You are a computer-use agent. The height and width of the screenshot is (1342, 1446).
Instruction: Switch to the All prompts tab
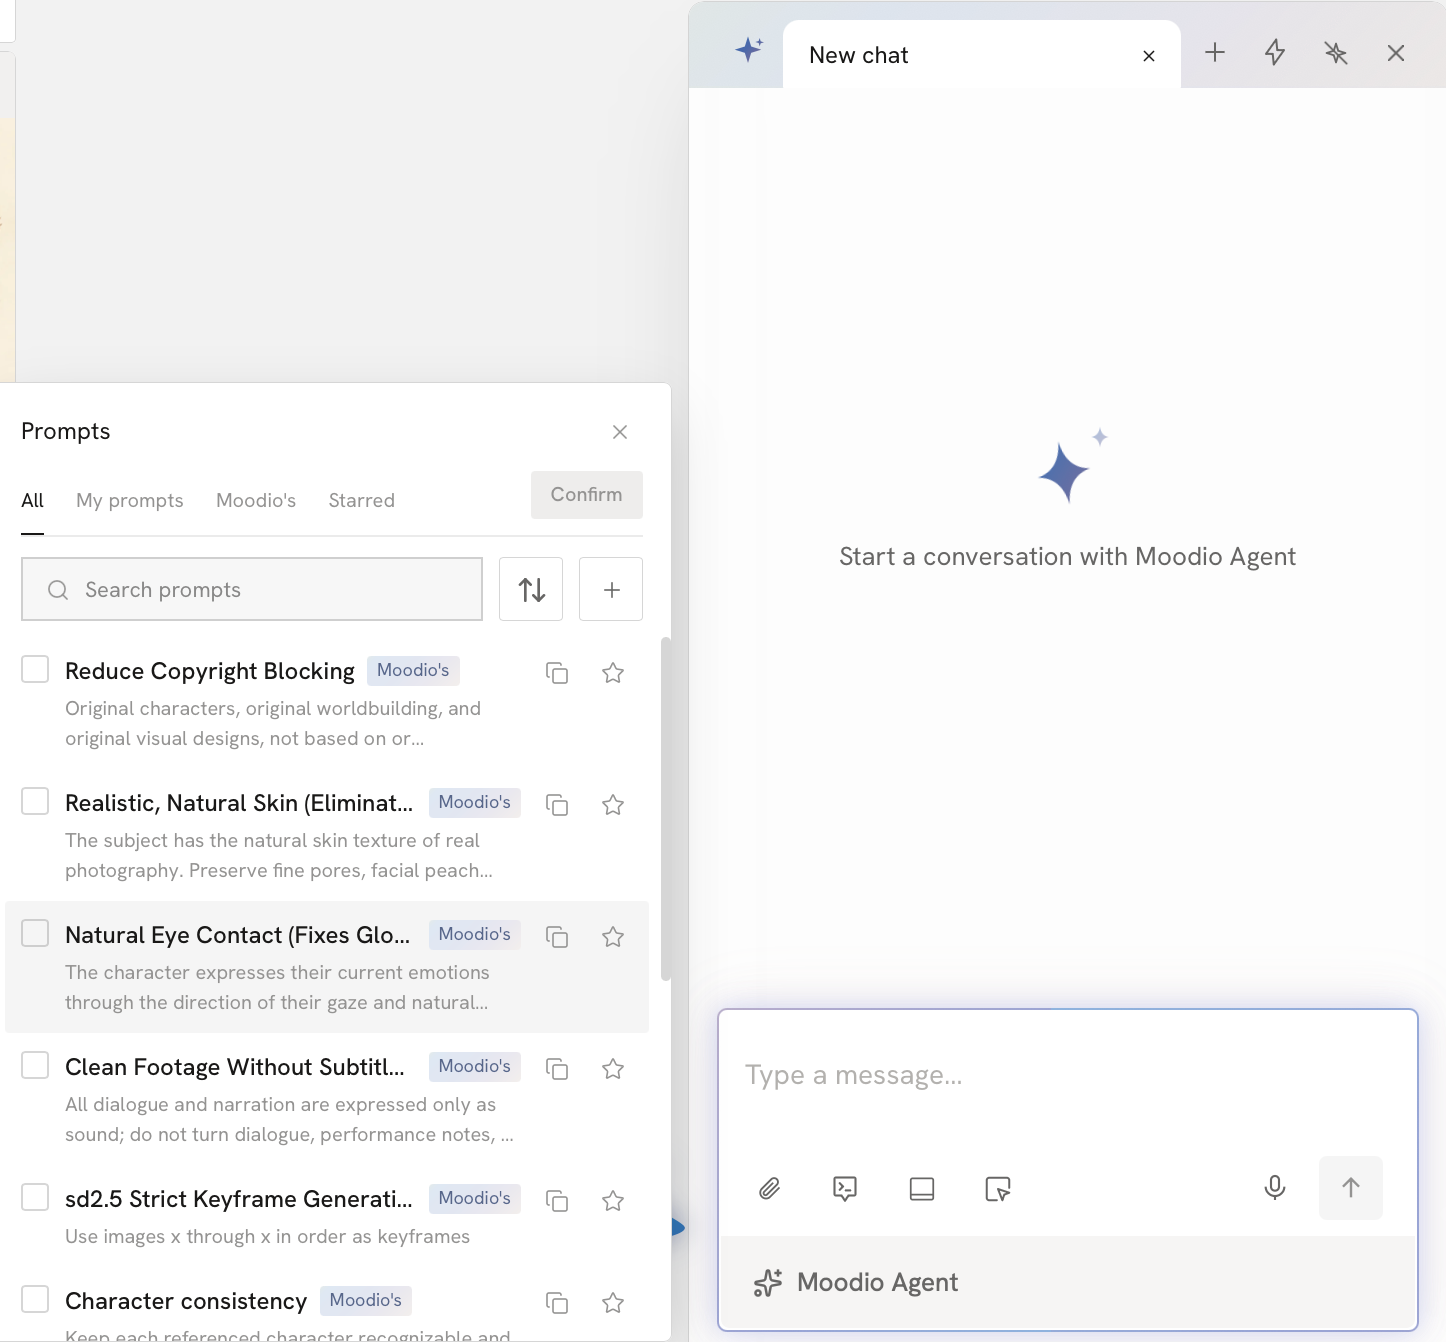point(33,500)
